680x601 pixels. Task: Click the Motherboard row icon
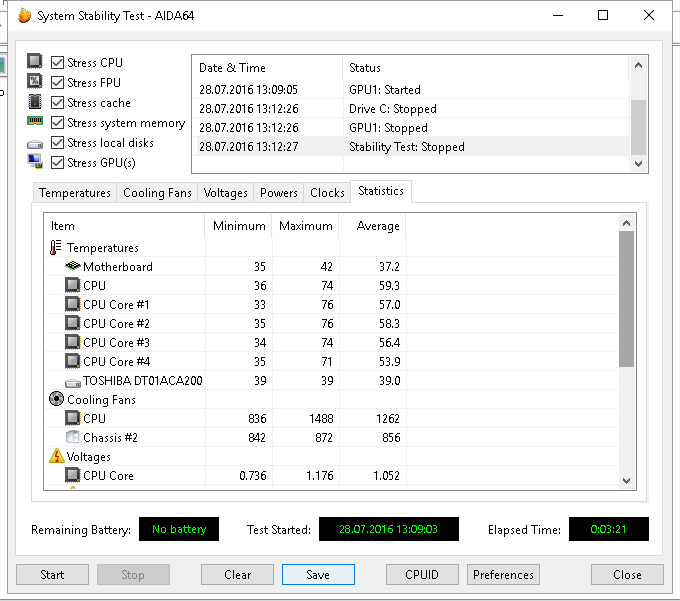(73, 266)
